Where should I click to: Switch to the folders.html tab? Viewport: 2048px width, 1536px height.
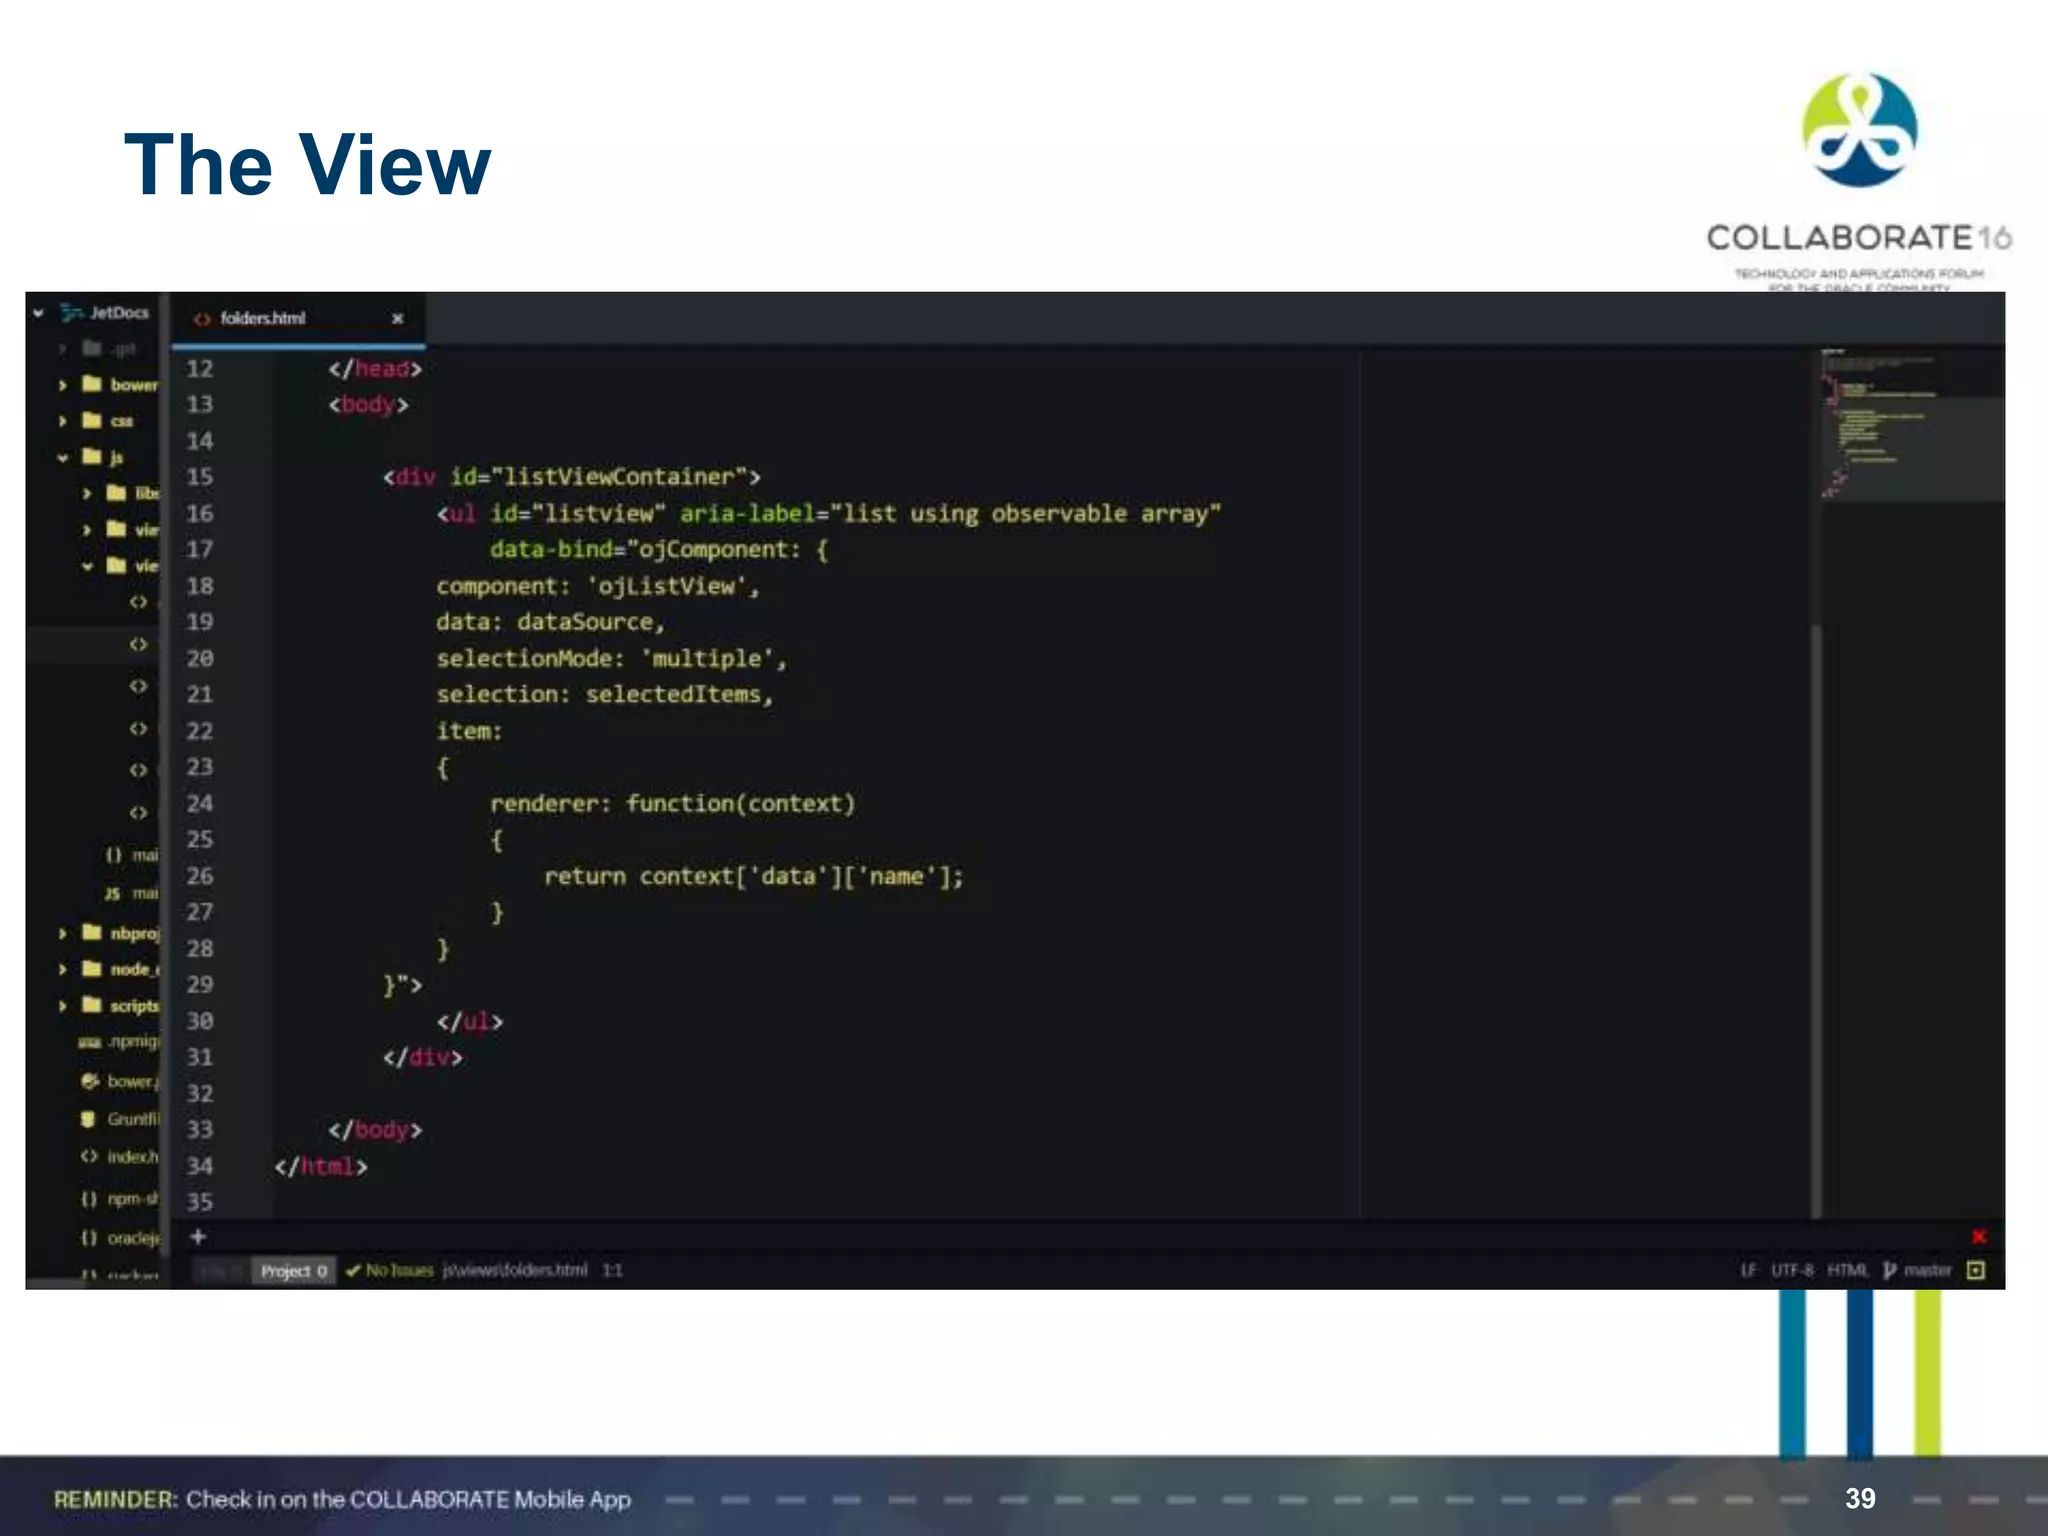click(264, 319)
